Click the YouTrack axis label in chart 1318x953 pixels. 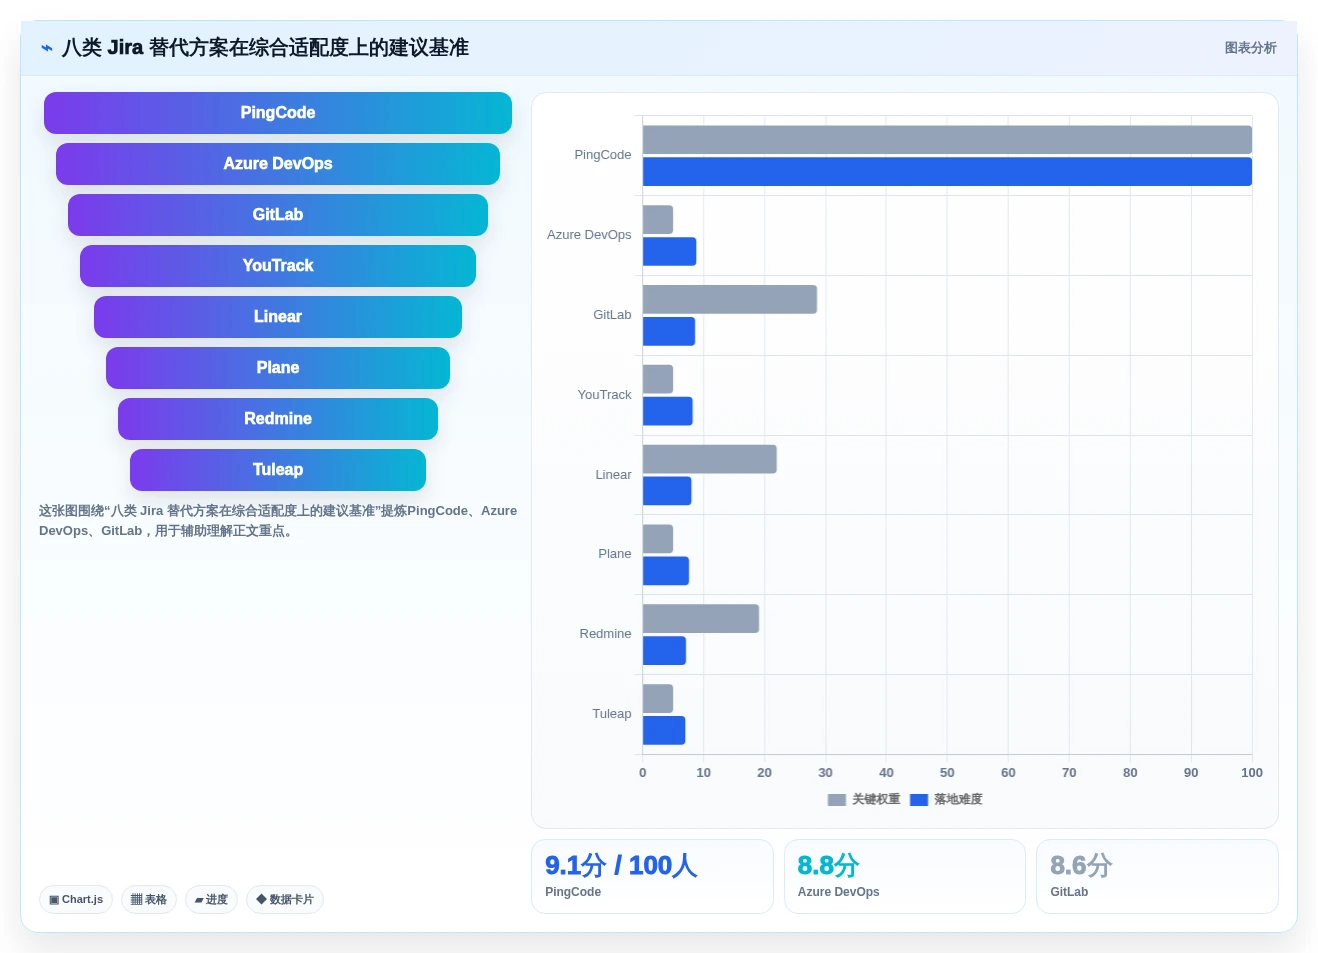pos(604,395)
